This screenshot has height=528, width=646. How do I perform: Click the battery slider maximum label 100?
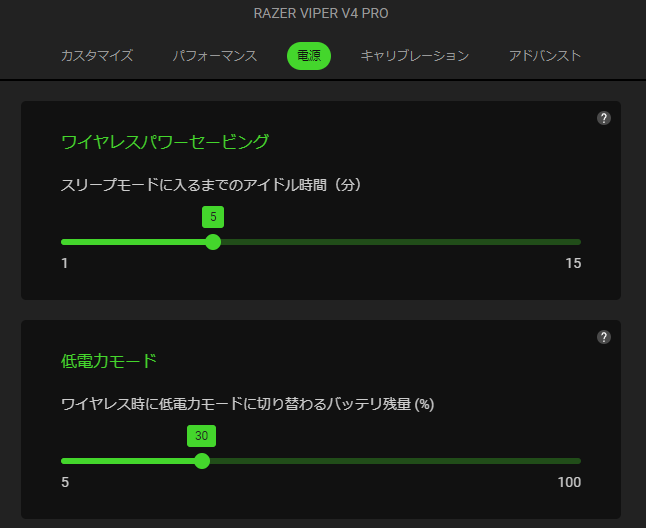click(569, 483)
